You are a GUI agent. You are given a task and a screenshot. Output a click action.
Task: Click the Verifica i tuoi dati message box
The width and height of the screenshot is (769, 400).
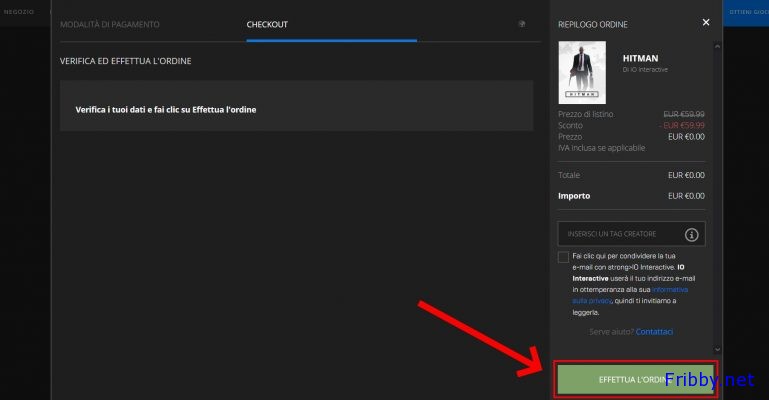(296, 108)
